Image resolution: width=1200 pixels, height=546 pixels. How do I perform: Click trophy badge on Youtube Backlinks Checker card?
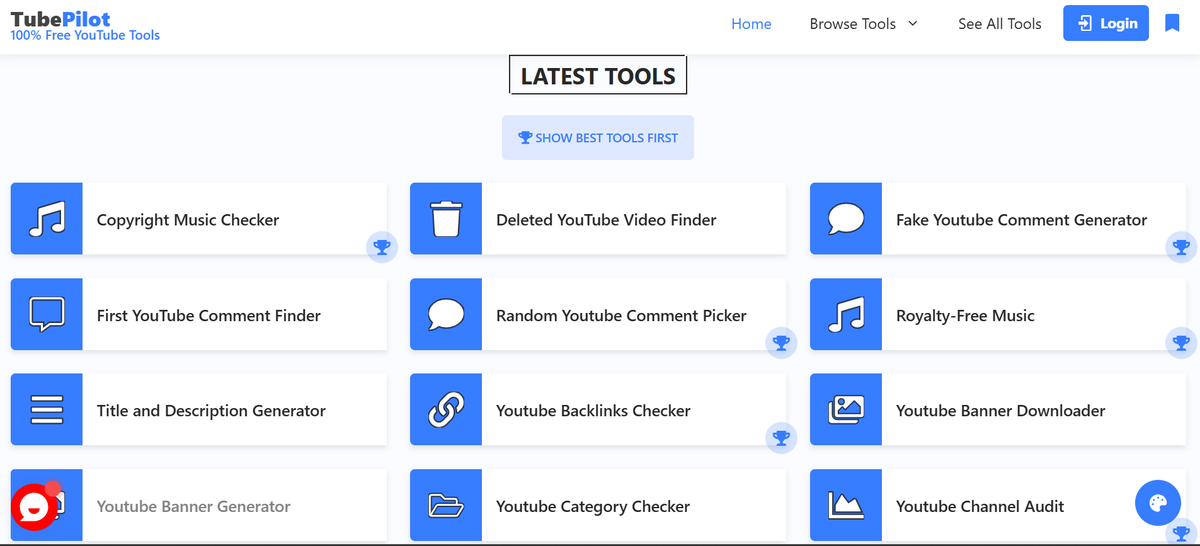pos(781,437)
